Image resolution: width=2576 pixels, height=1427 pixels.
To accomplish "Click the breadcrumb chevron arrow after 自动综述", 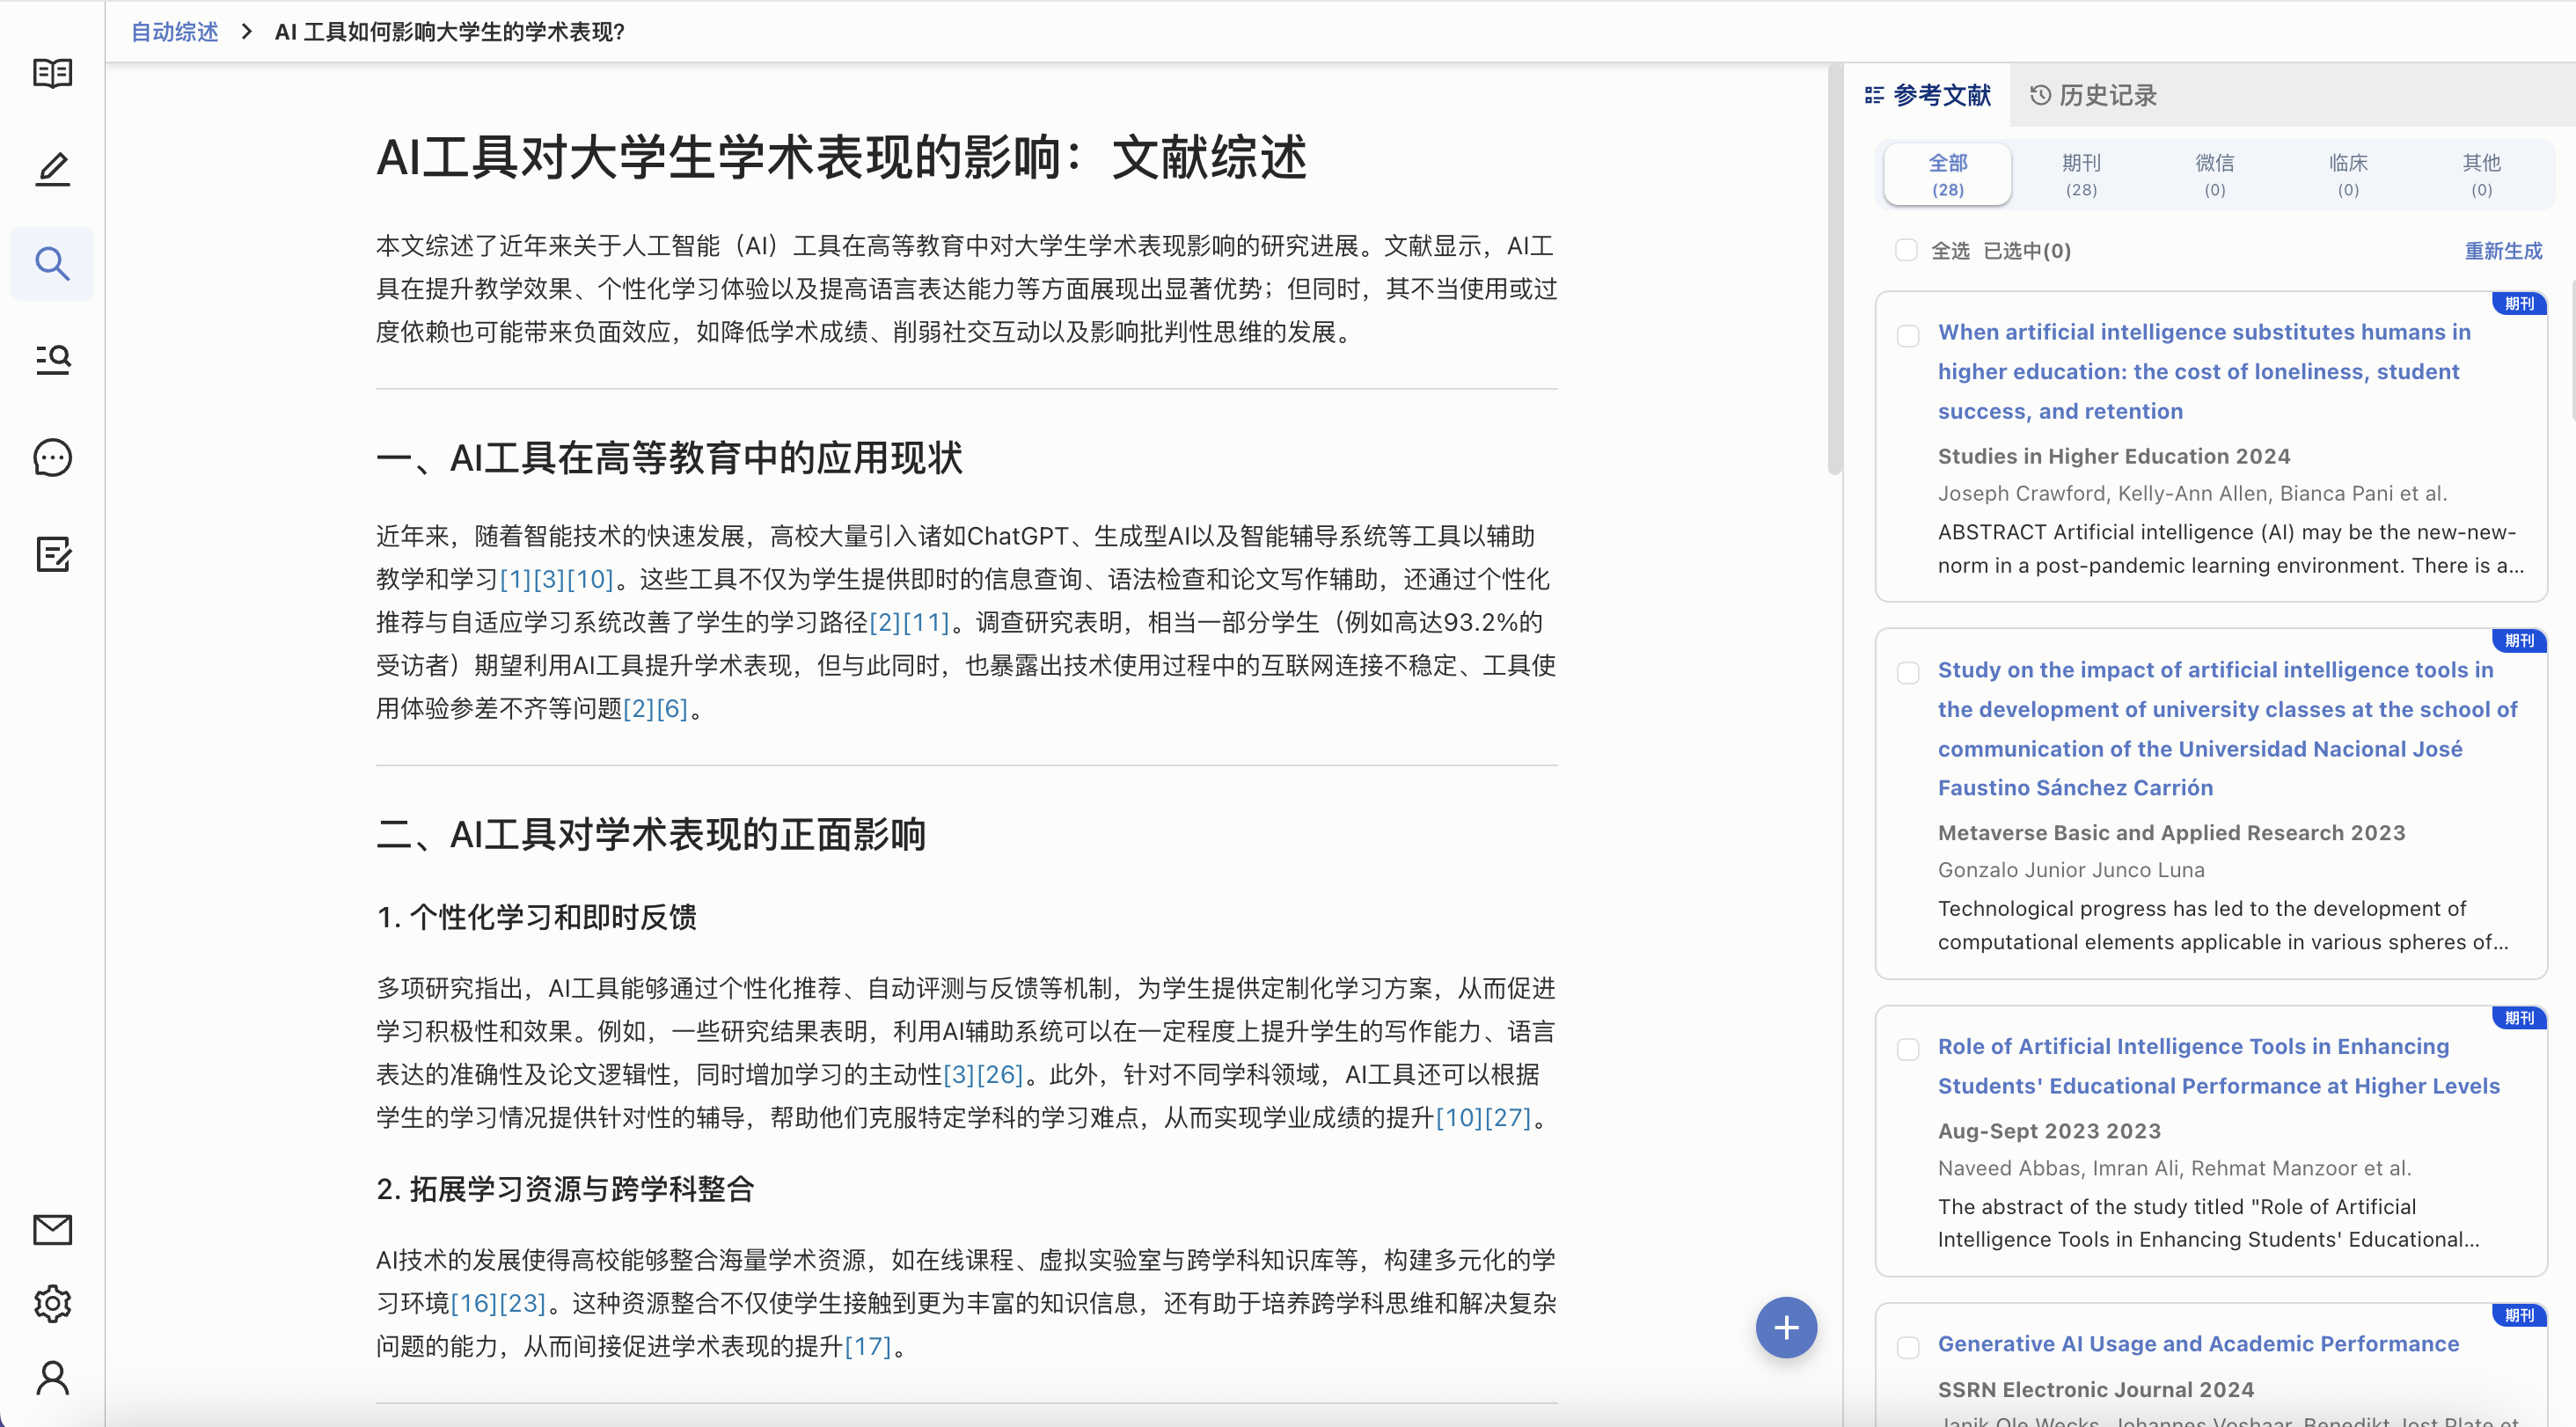I will (246, 32).
